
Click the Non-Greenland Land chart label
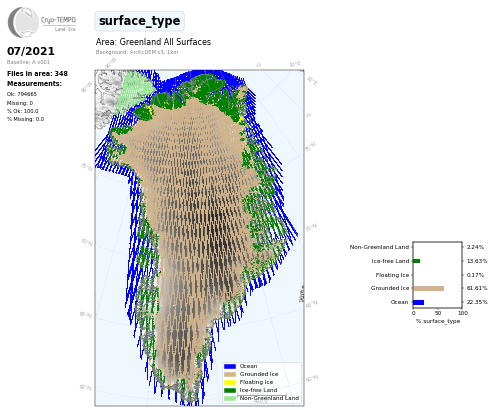click(x=379, y=247)
